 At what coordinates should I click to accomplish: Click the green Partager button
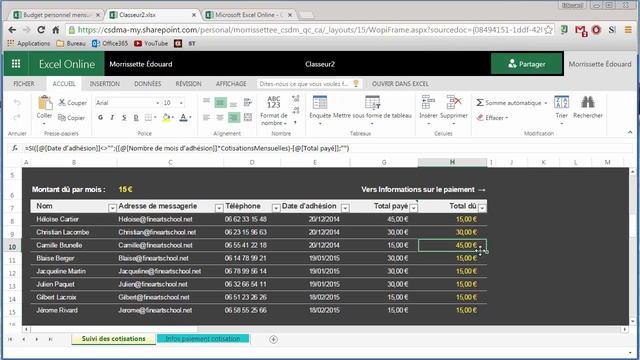click(527, 64)
